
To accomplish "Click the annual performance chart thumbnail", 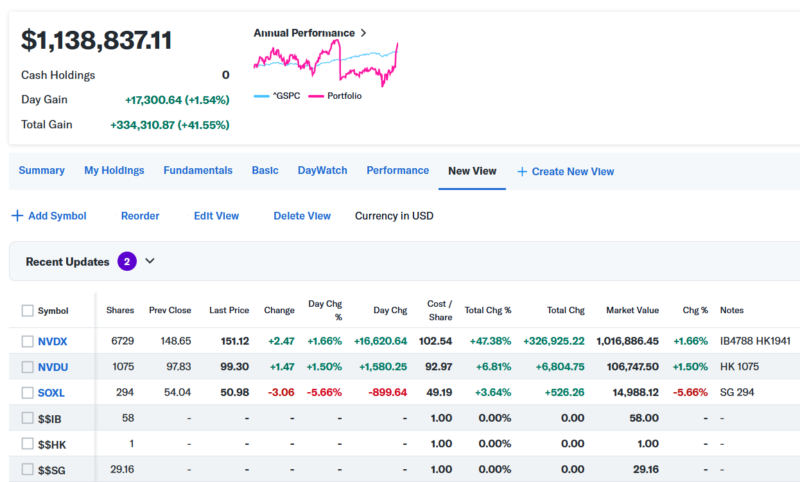I will (326, 63).
